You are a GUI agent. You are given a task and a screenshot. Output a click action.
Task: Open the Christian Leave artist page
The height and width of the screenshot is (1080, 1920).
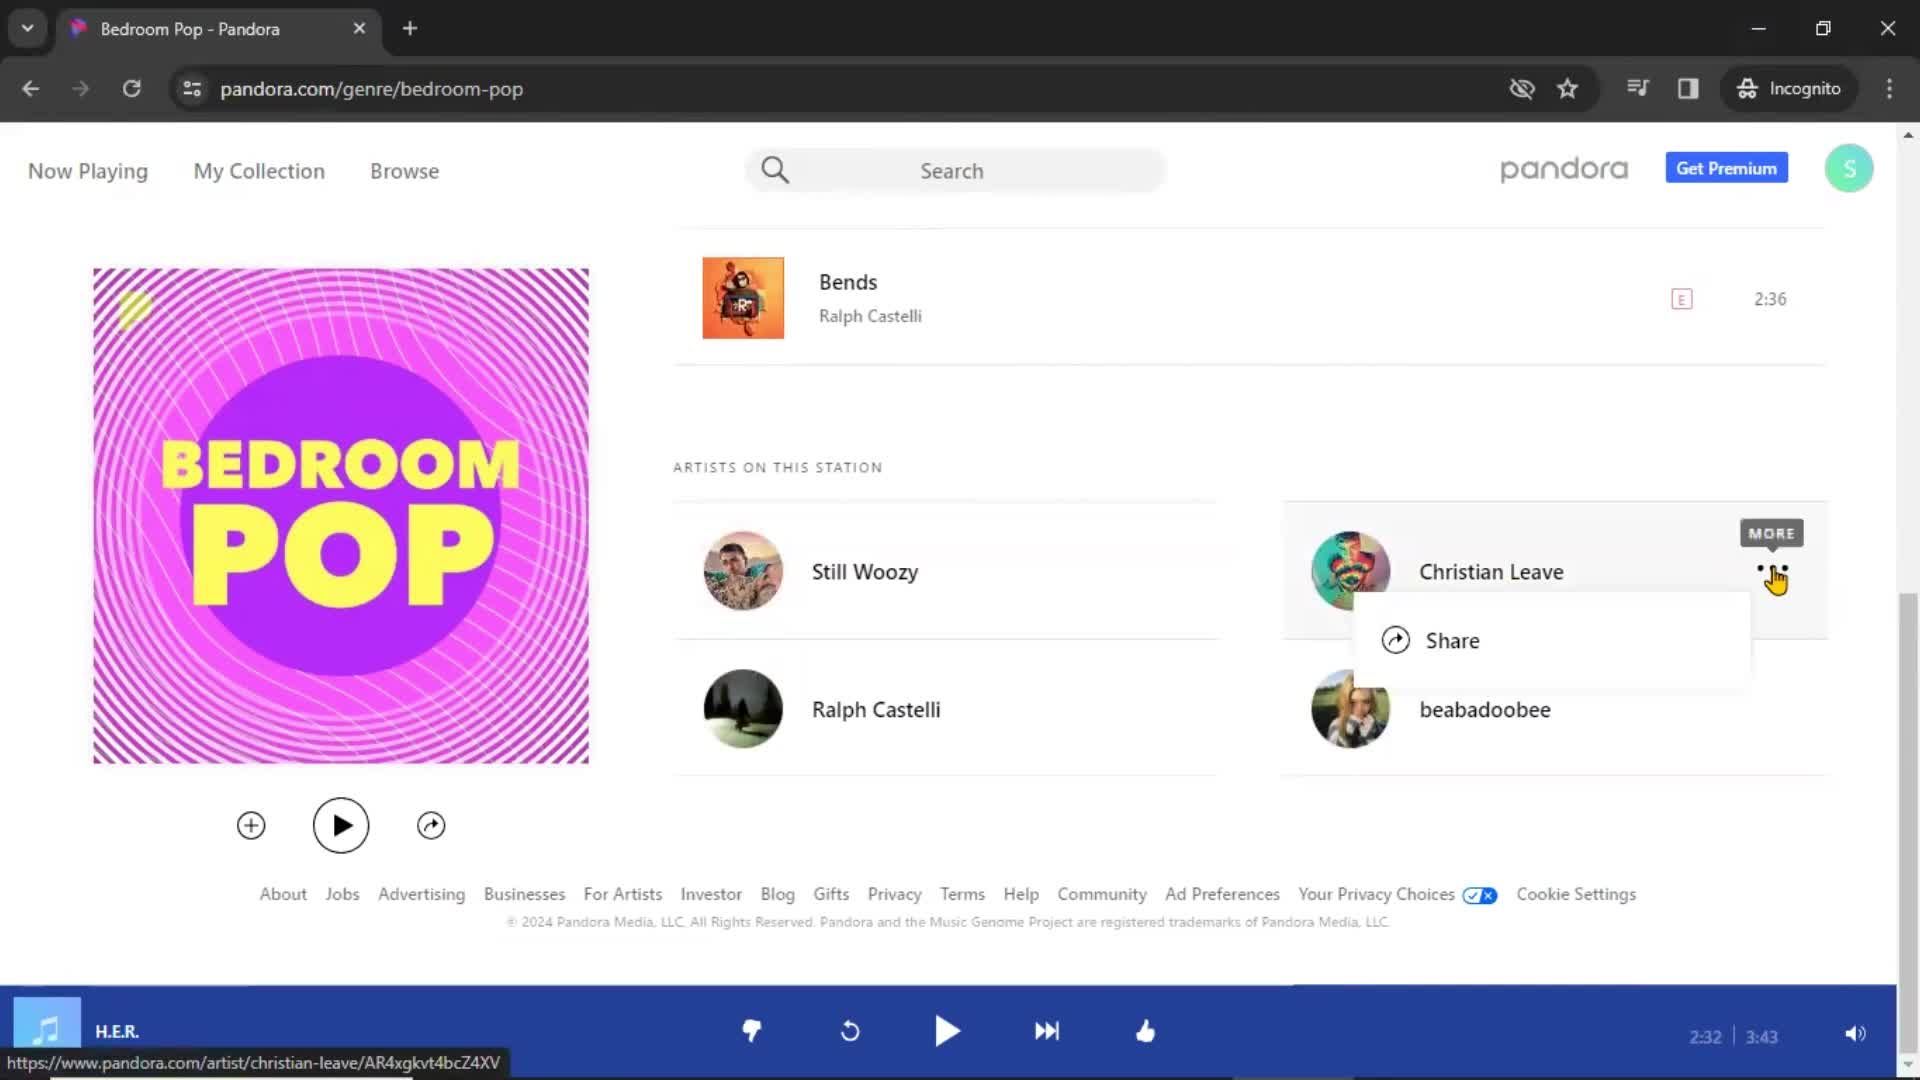click(x=1491, y=572)
